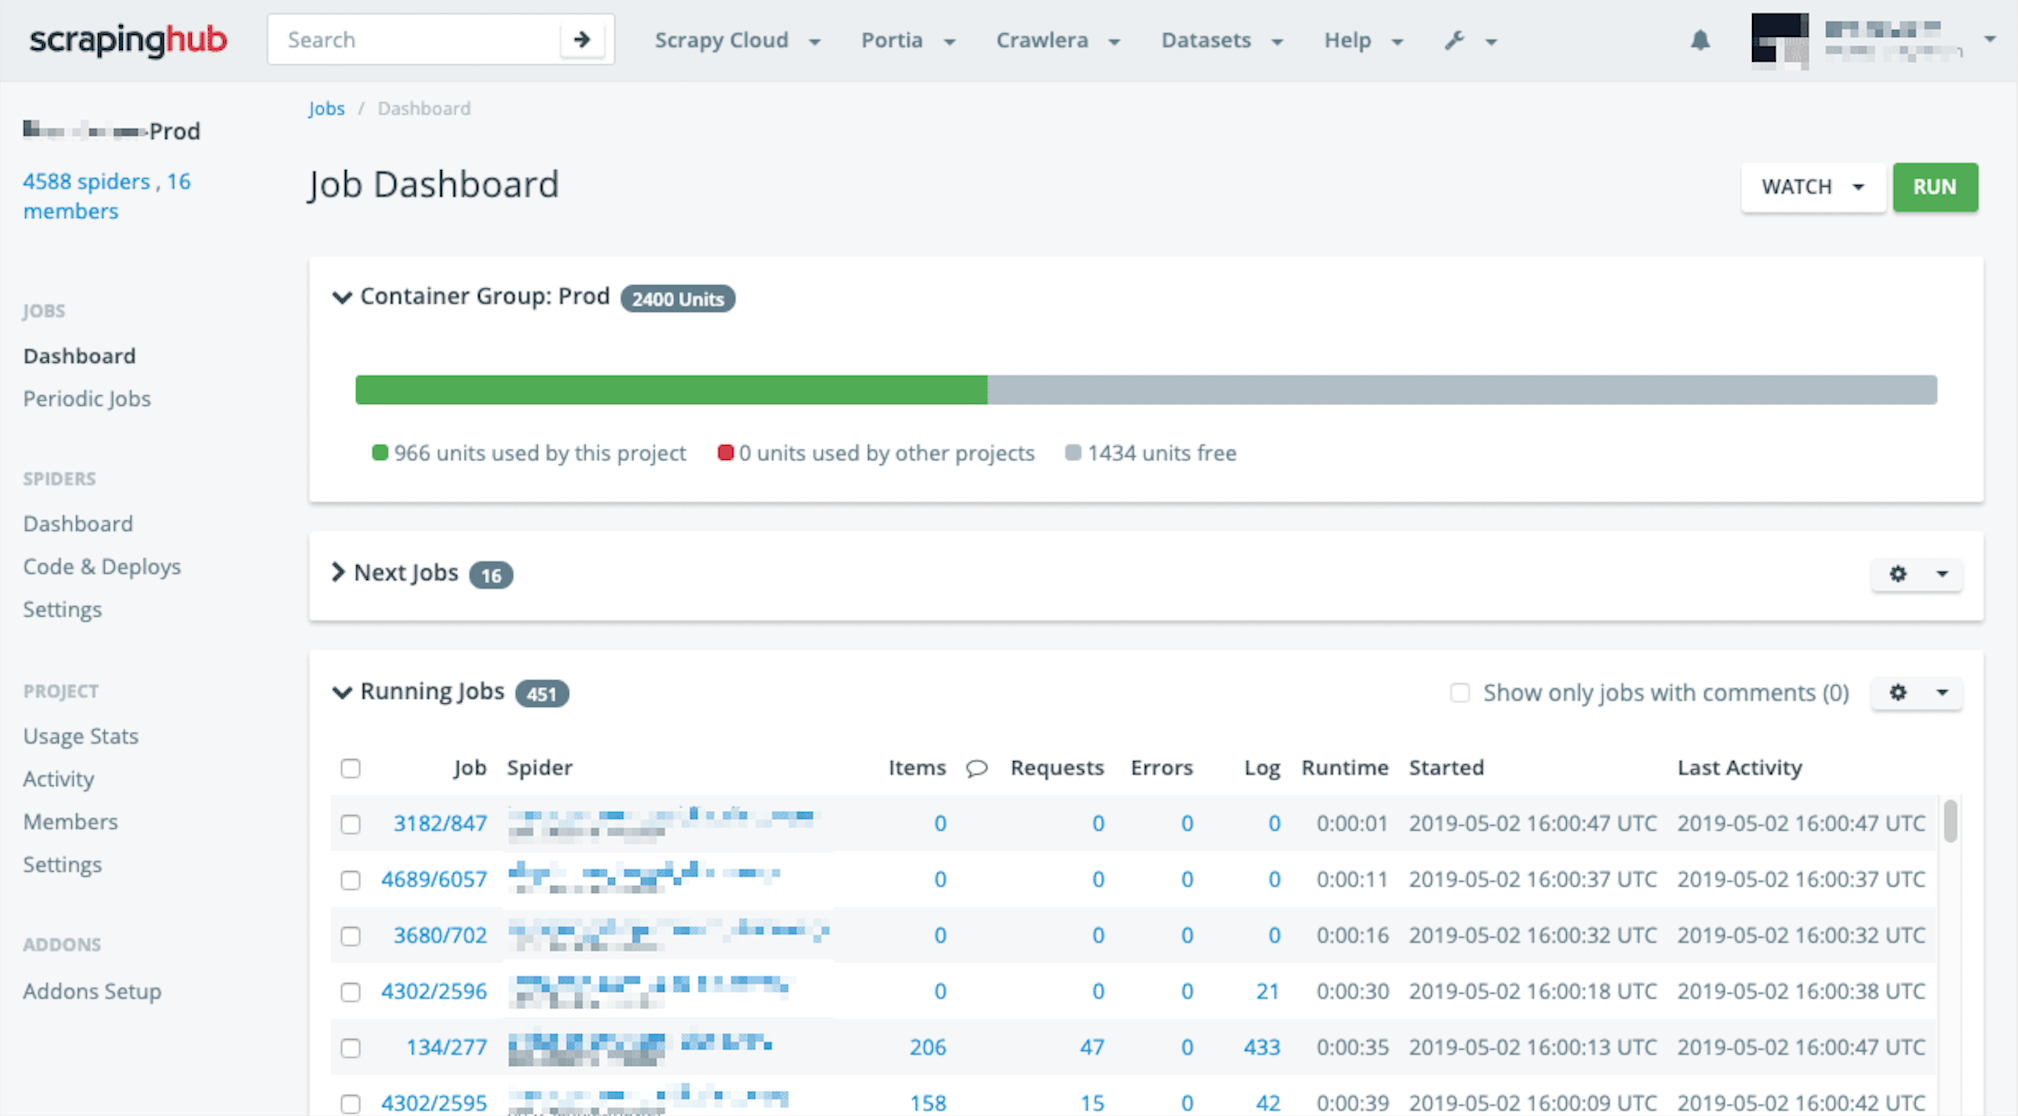
Task: Enable show only jobs with comments
Action: [1460, 693]
